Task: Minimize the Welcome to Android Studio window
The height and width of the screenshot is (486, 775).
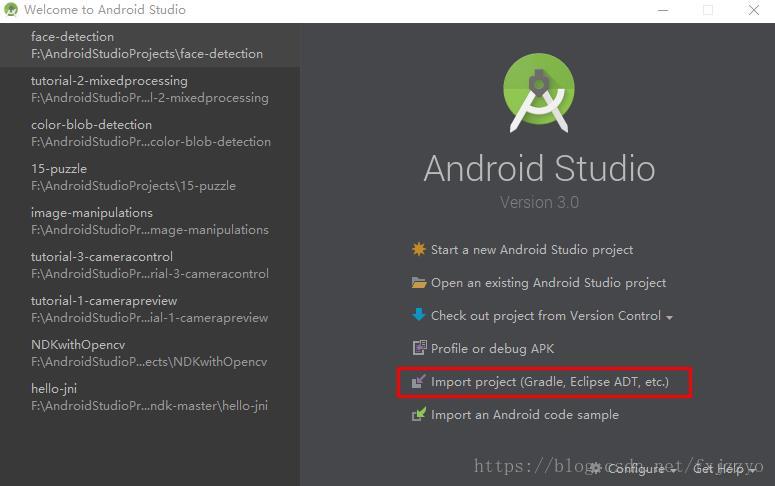Action: point(663,10)
